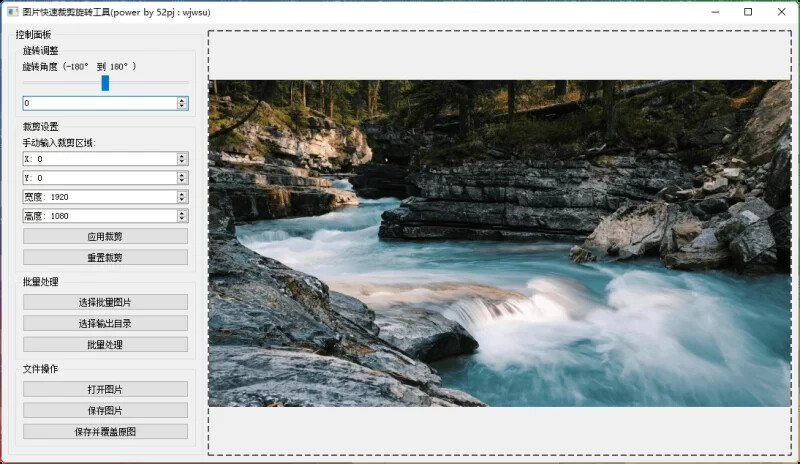Click the rotation angle slider handle

pyautogui.click(x=105, y=83)
